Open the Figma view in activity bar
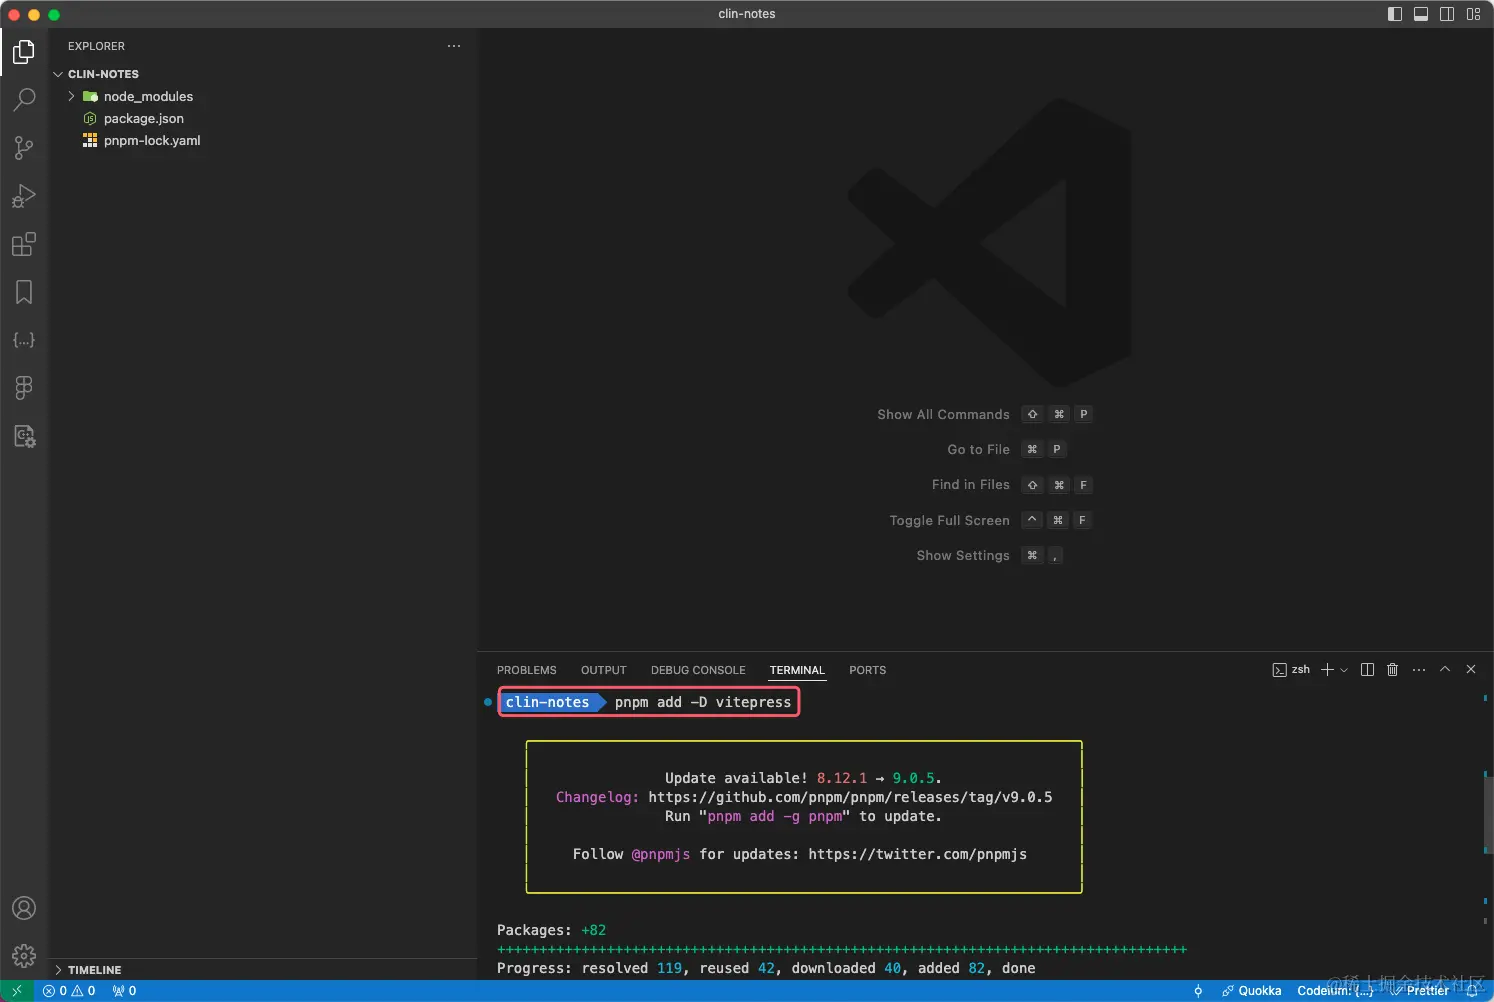 pyautogui.click(x=24, y=388)
